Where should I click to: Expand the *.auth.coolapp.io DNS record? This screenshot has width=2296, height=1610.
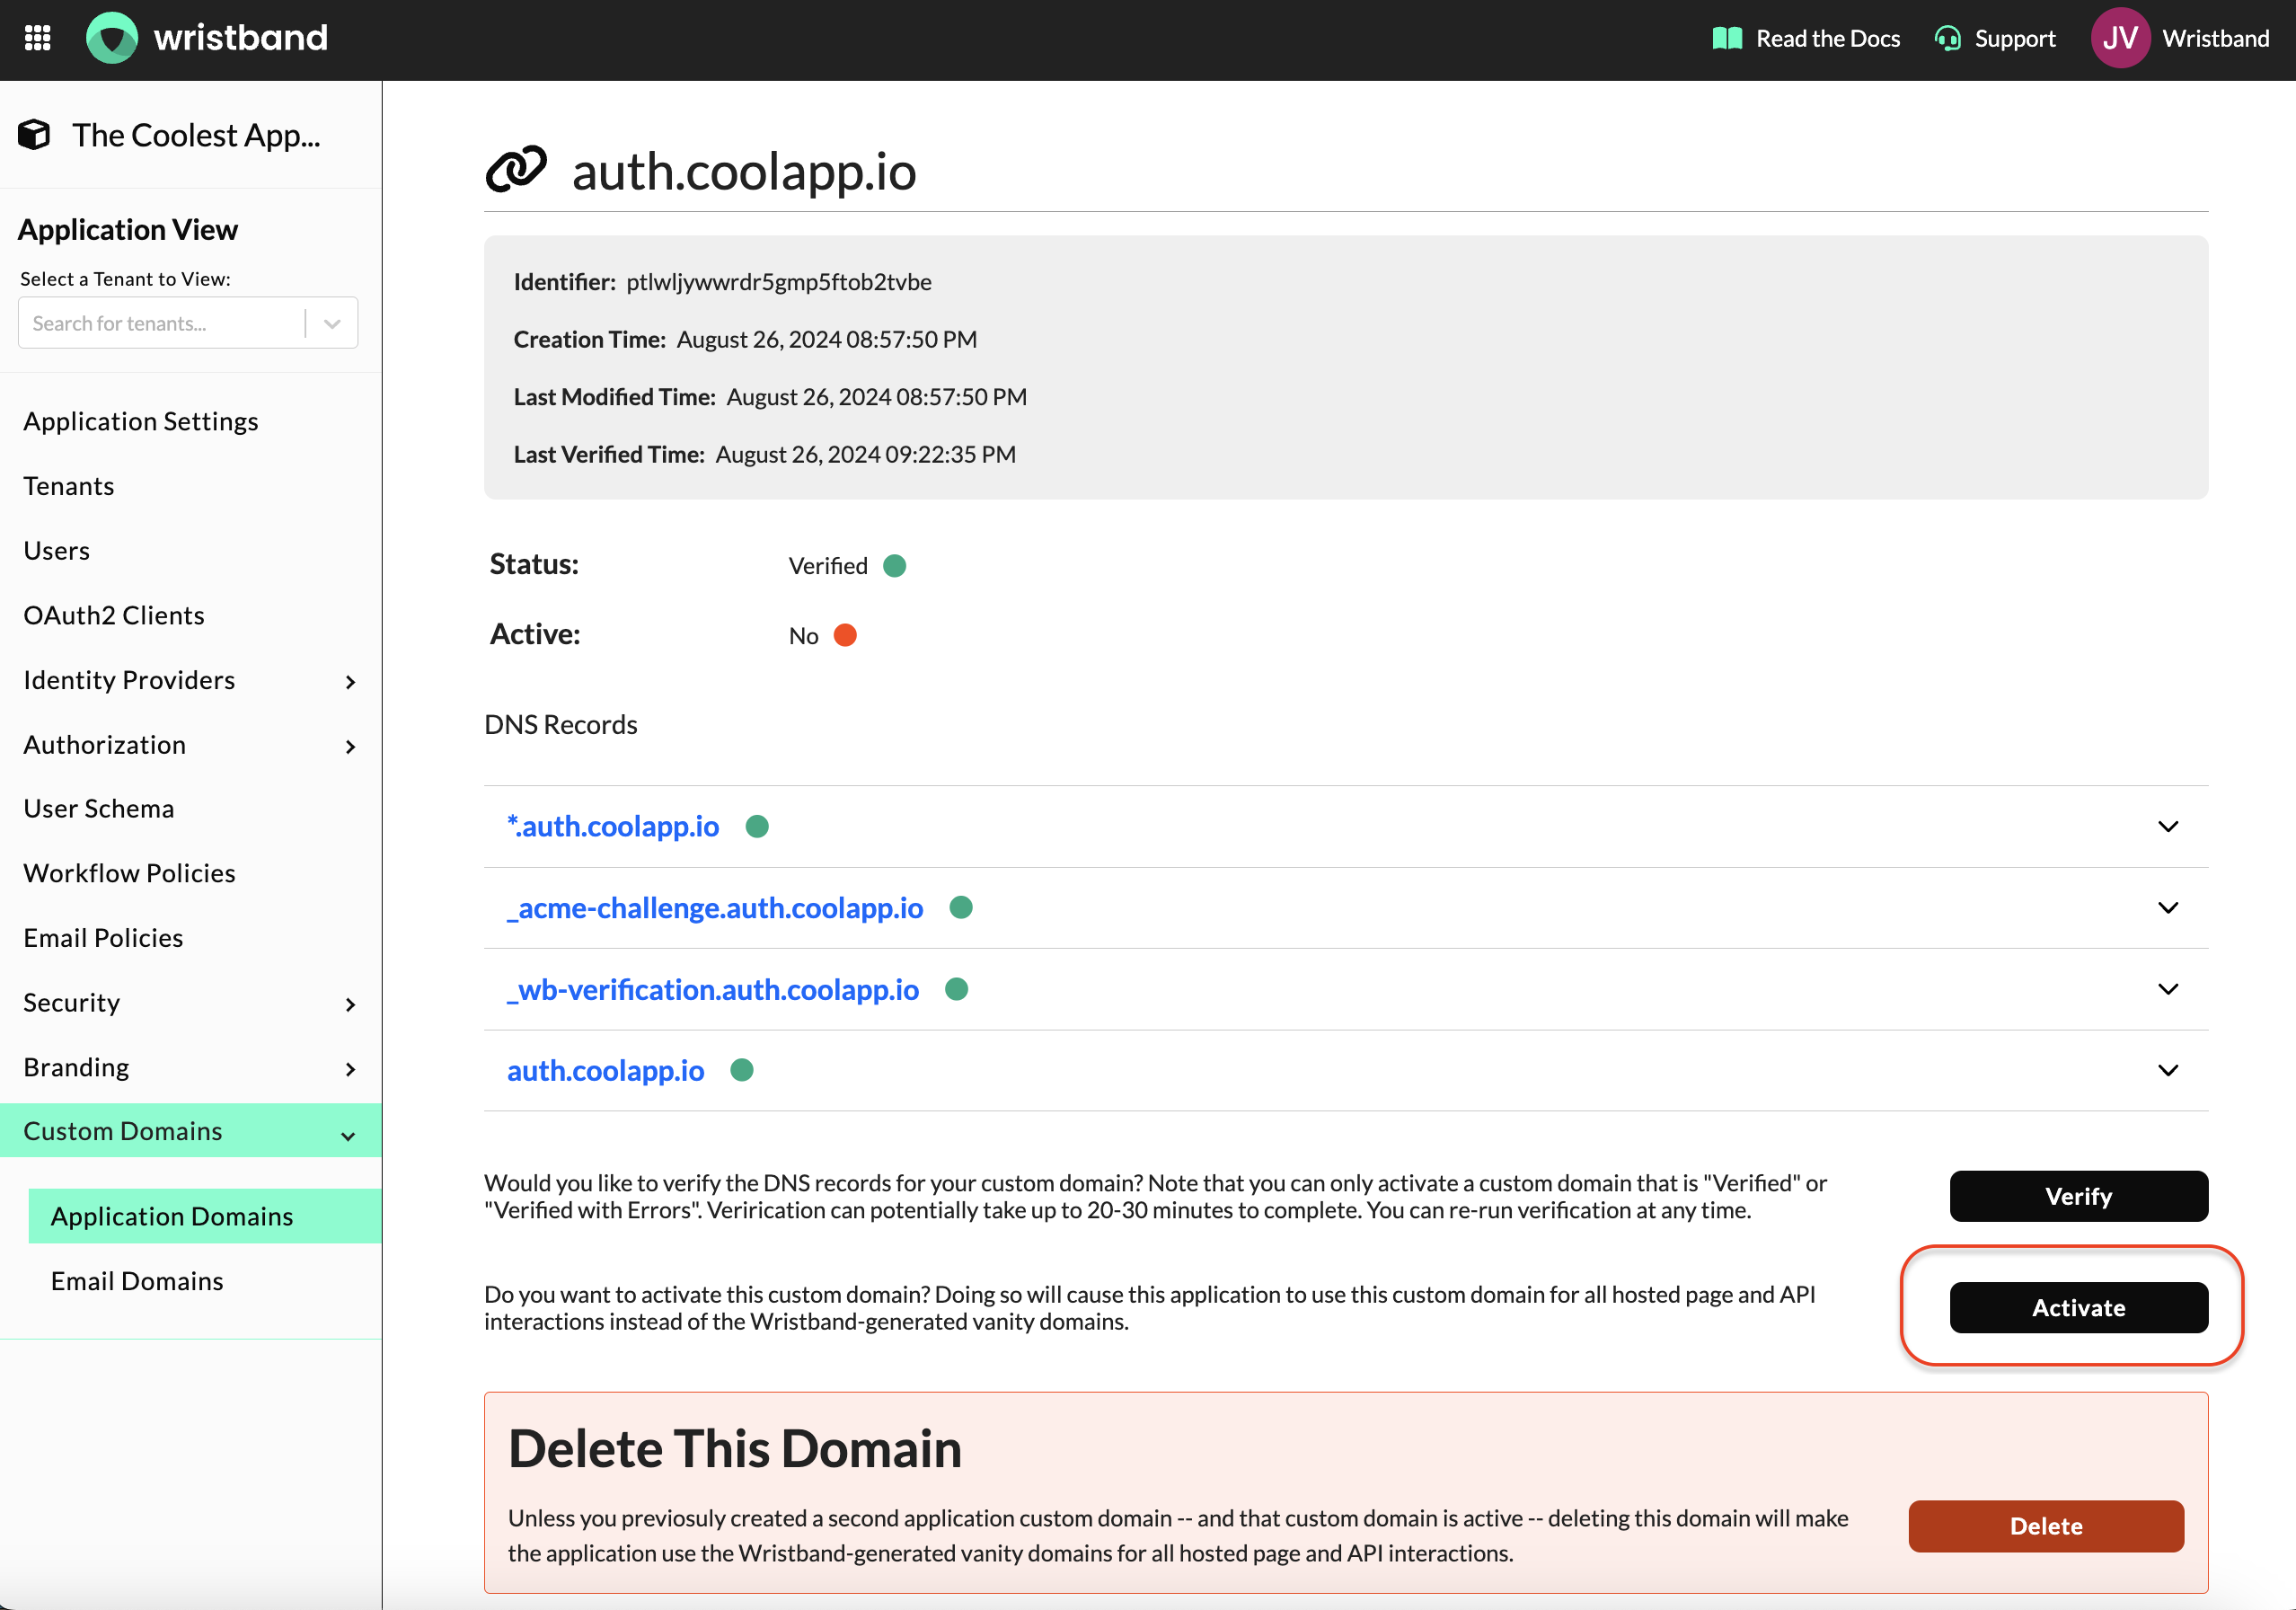(2168, 827)
